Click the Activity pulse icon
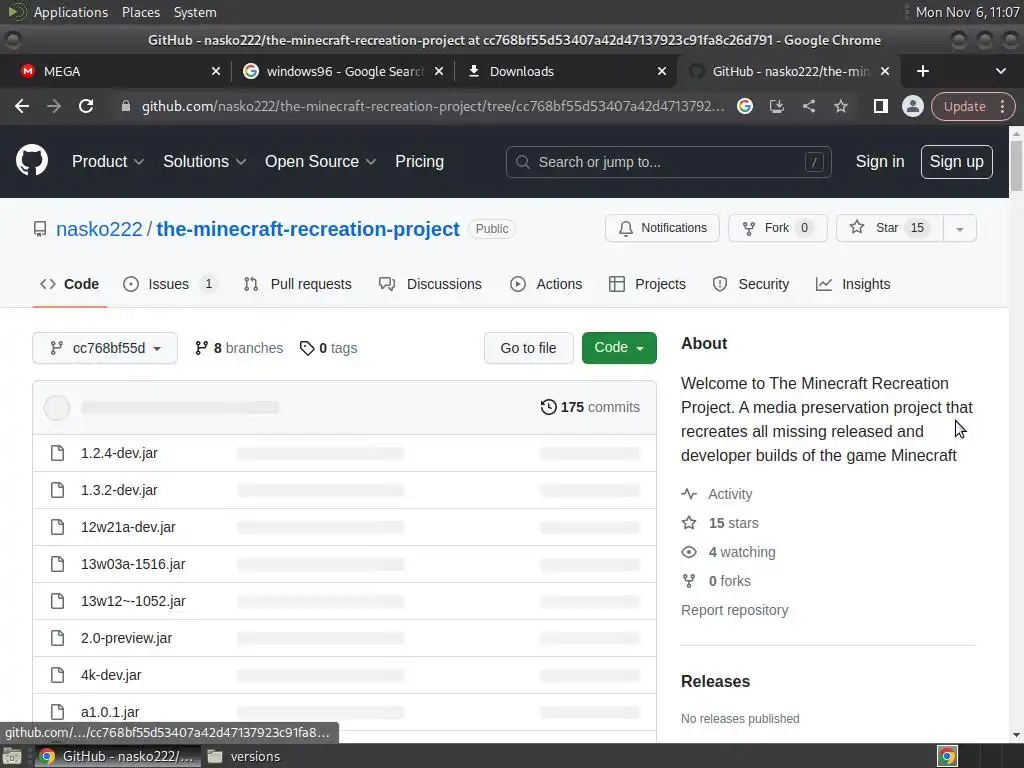This screenshot has height=768, width=1024. click(x=689, y=494)
